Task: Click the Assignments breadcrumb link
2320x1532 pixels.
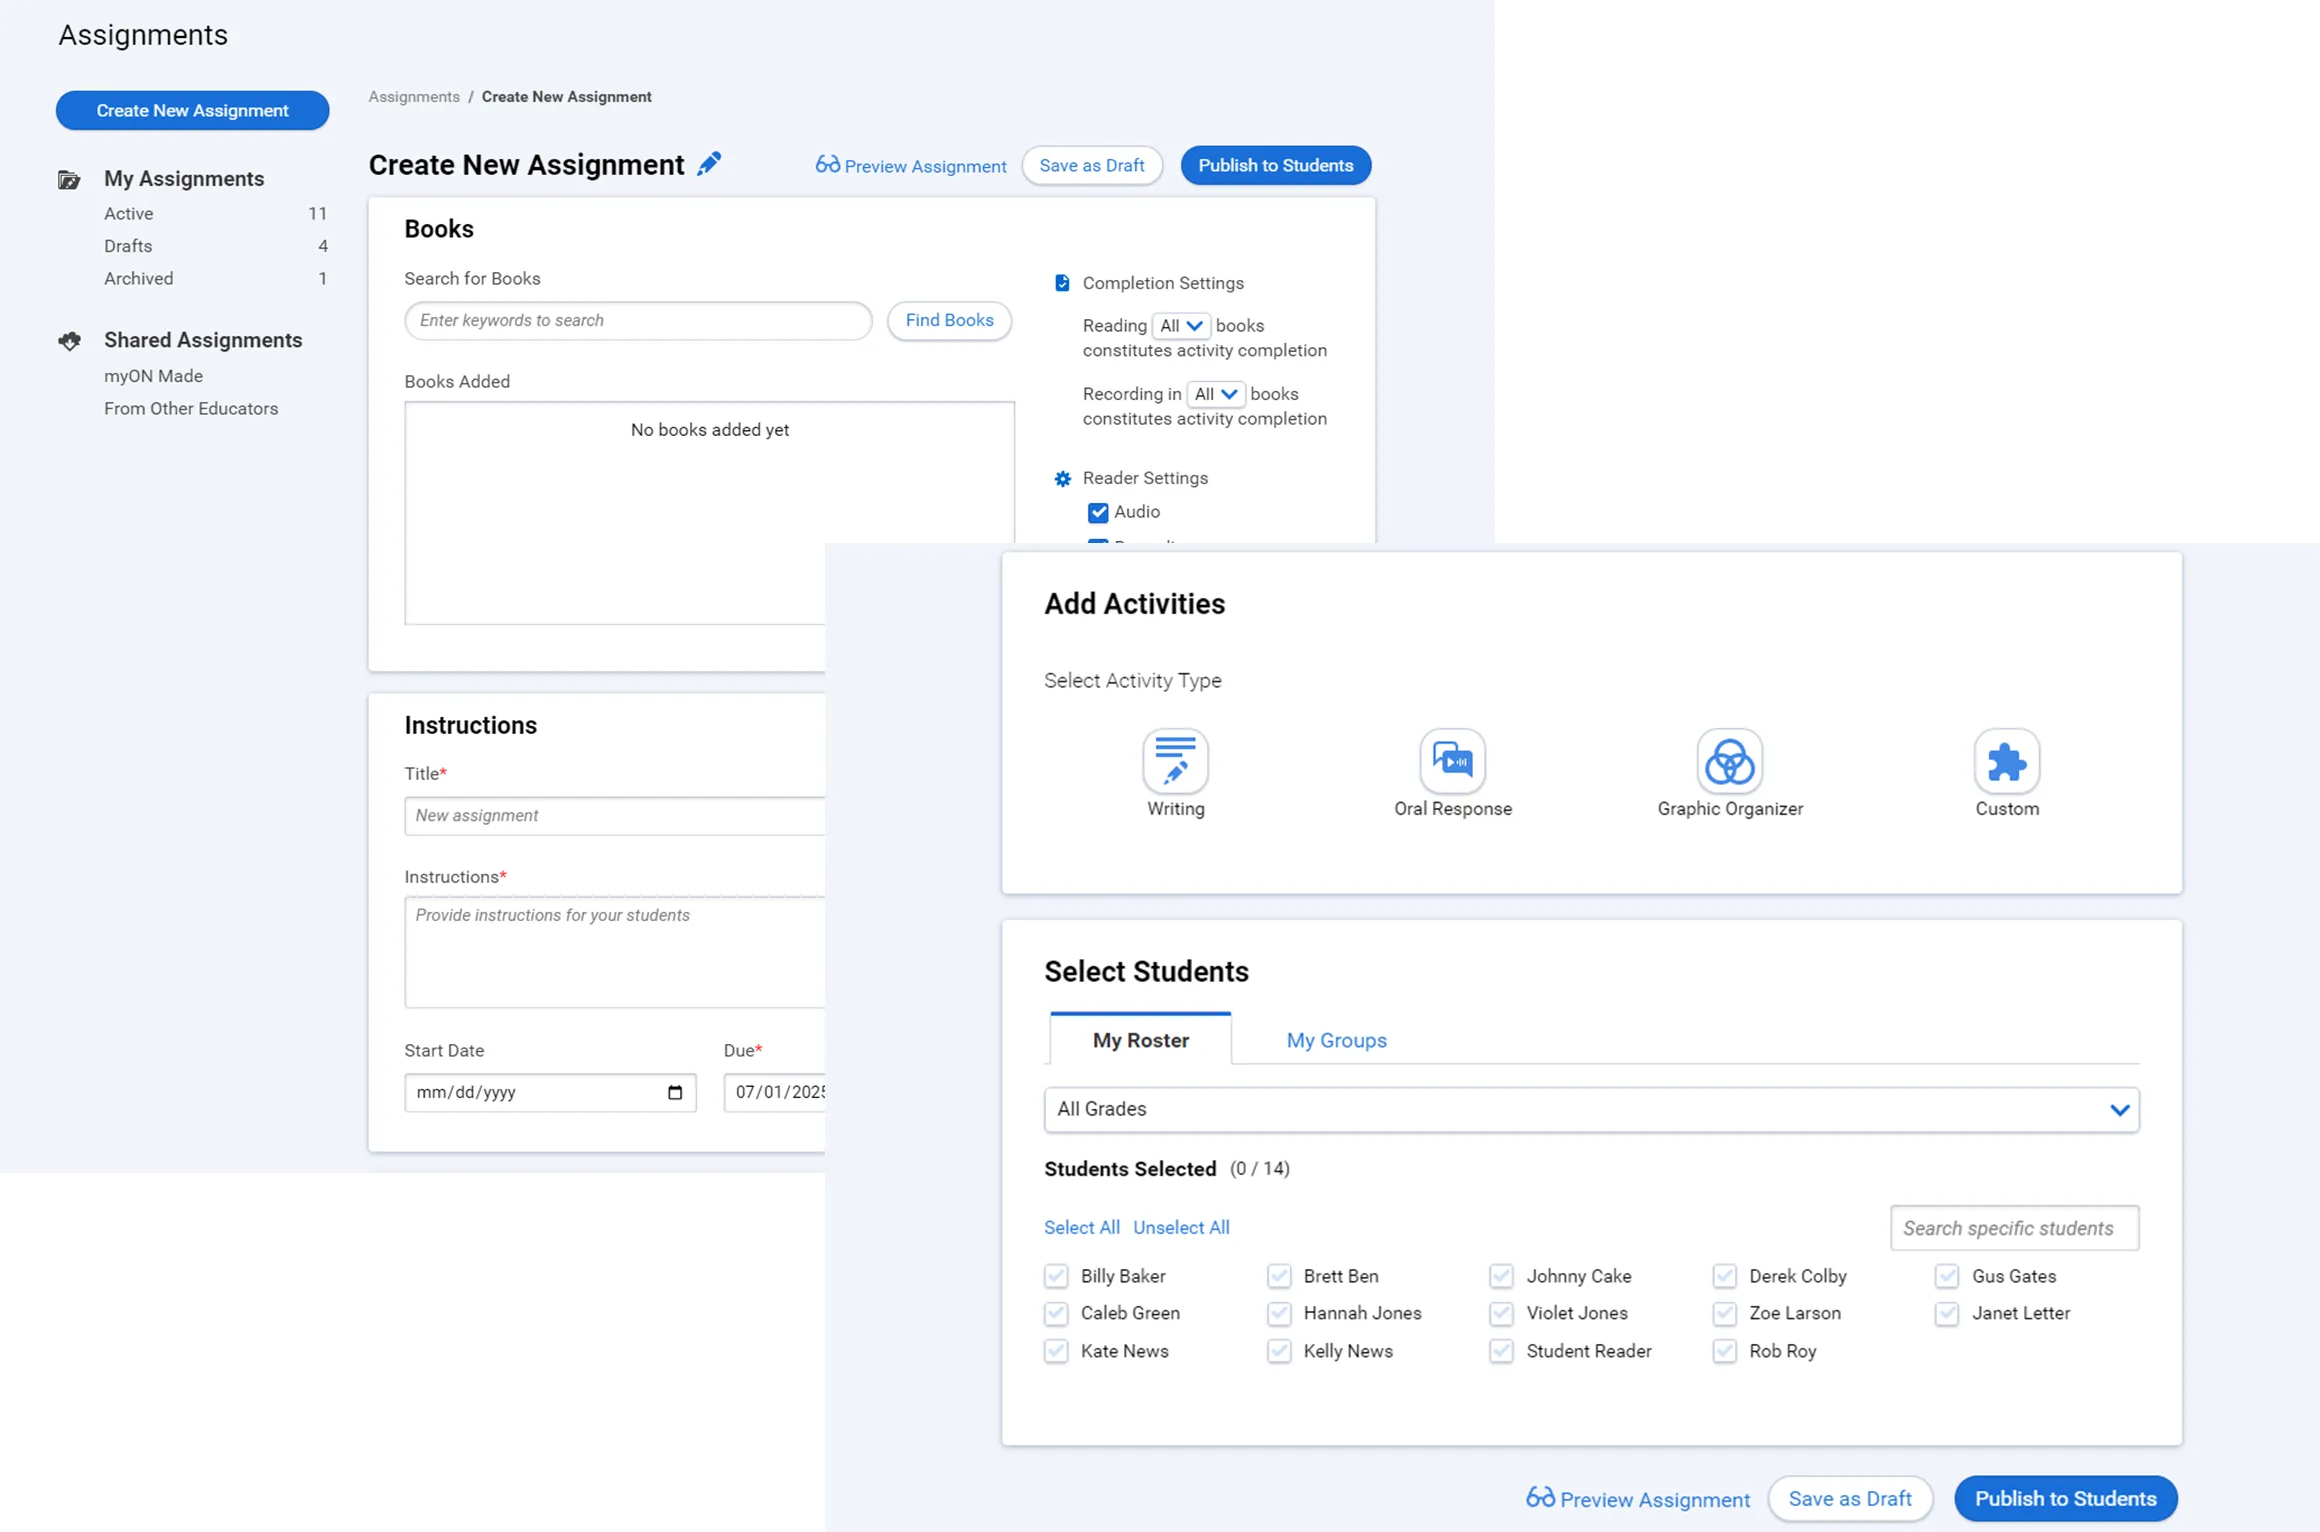Action: click(x=414, y=97)
